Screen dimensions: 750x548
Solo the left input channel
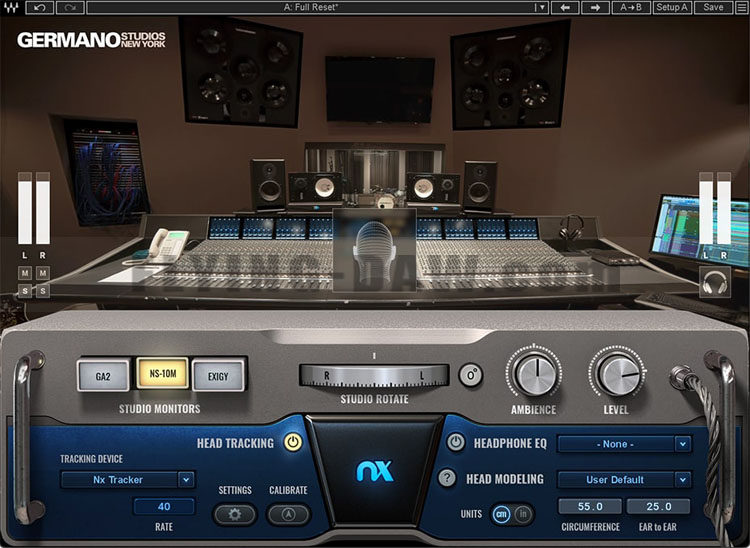(25, 290)
